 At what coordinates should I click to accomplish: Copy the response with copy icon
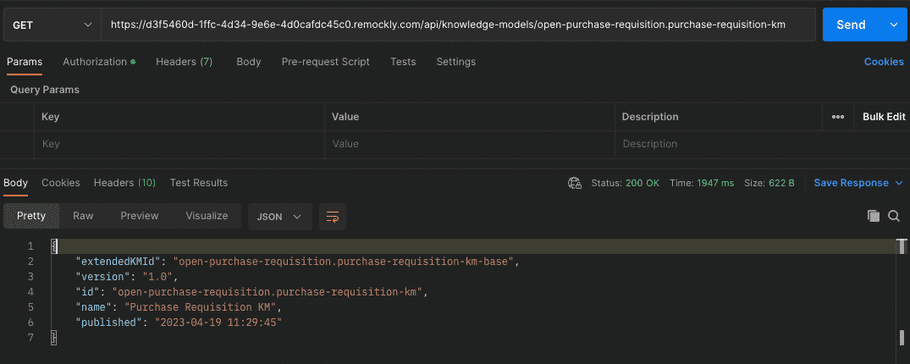pos(873,217)
